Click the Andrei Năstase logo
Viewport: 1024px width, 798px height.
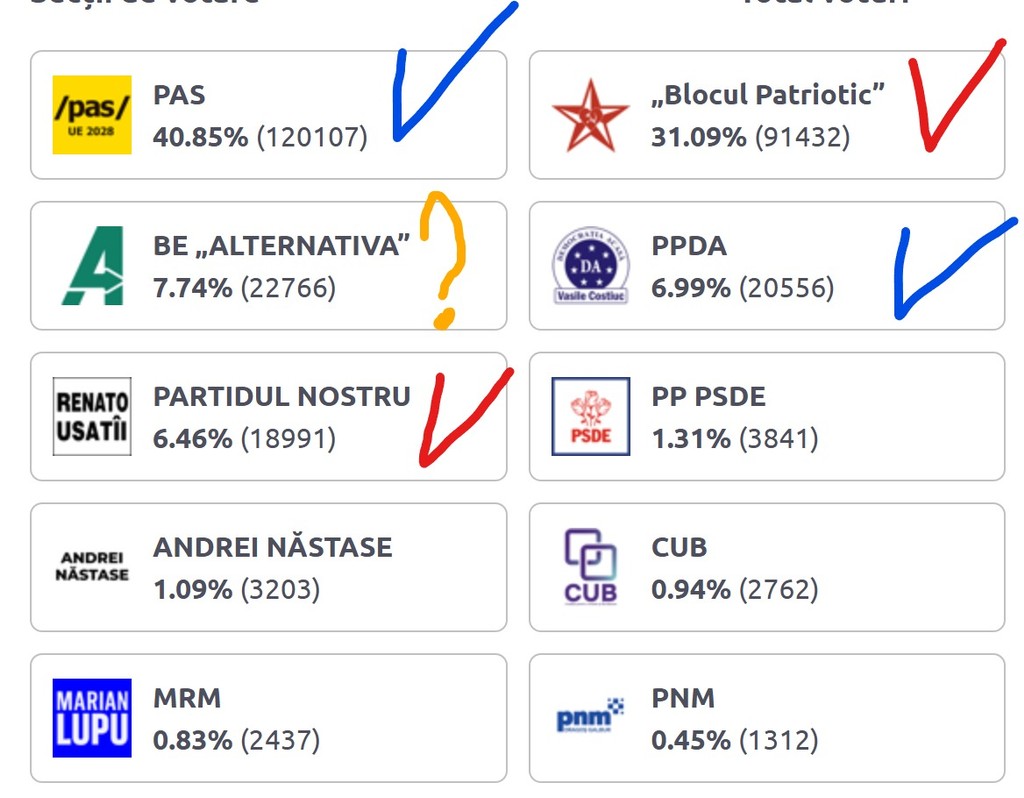click(92, 567)
